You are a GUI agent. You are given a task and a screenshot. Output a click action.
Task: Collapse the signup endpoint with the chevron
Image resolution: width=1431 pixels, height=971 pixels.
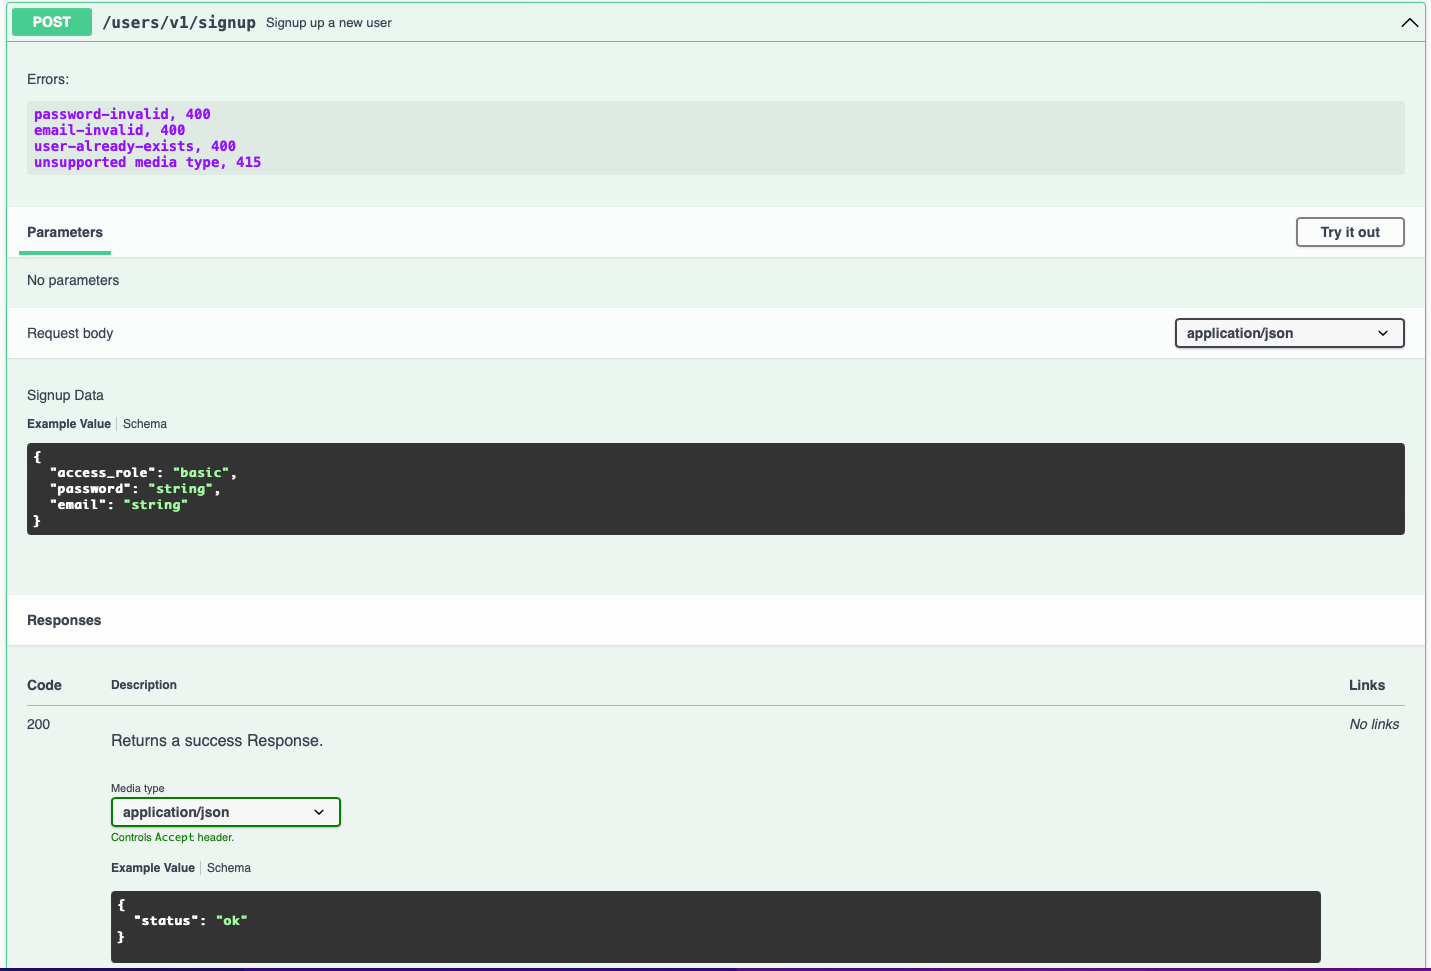[1409, 22]
